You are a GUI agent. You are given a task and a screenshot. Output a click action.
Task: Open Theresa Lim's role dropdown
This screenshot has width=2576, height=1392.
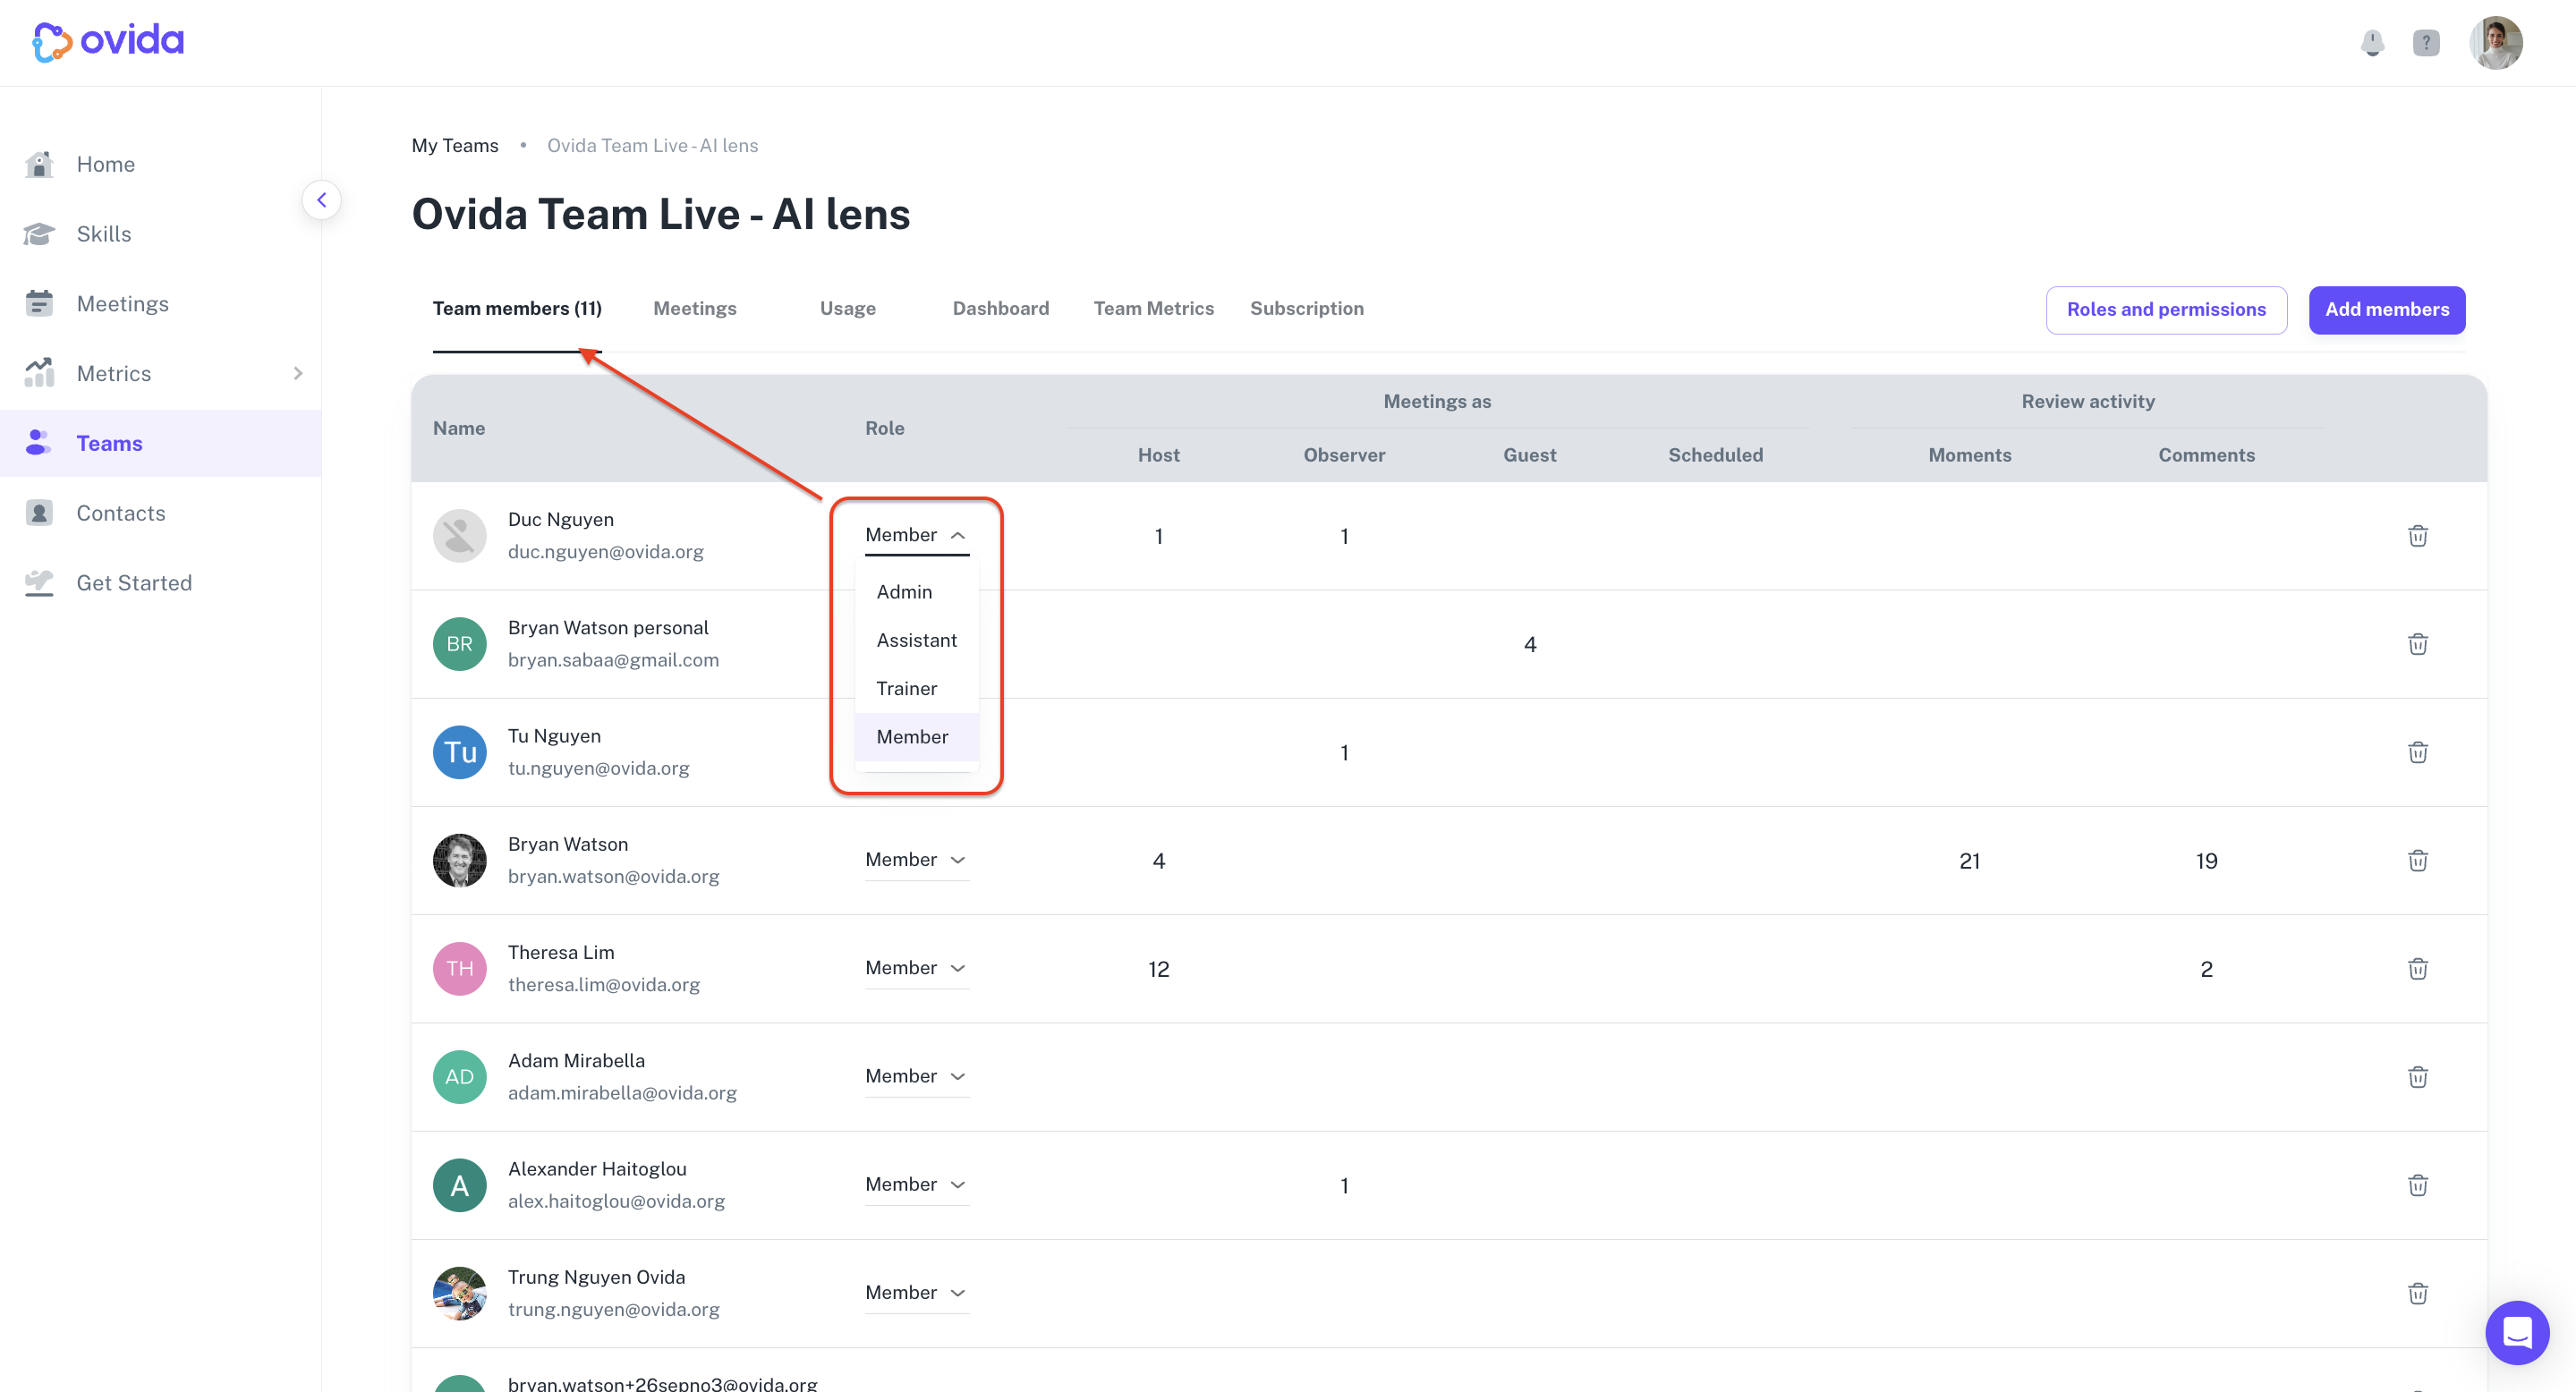[x=917, y=969]
